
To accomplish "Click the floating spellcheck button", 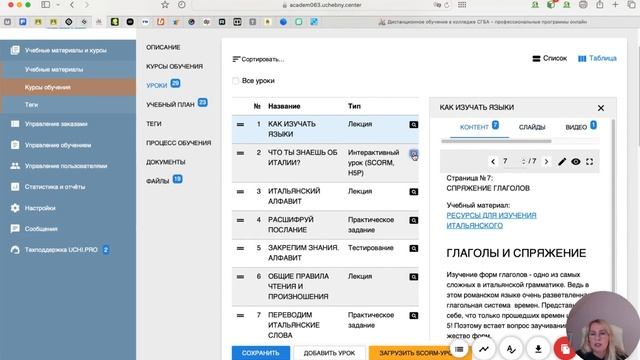I will coord(511,349).
